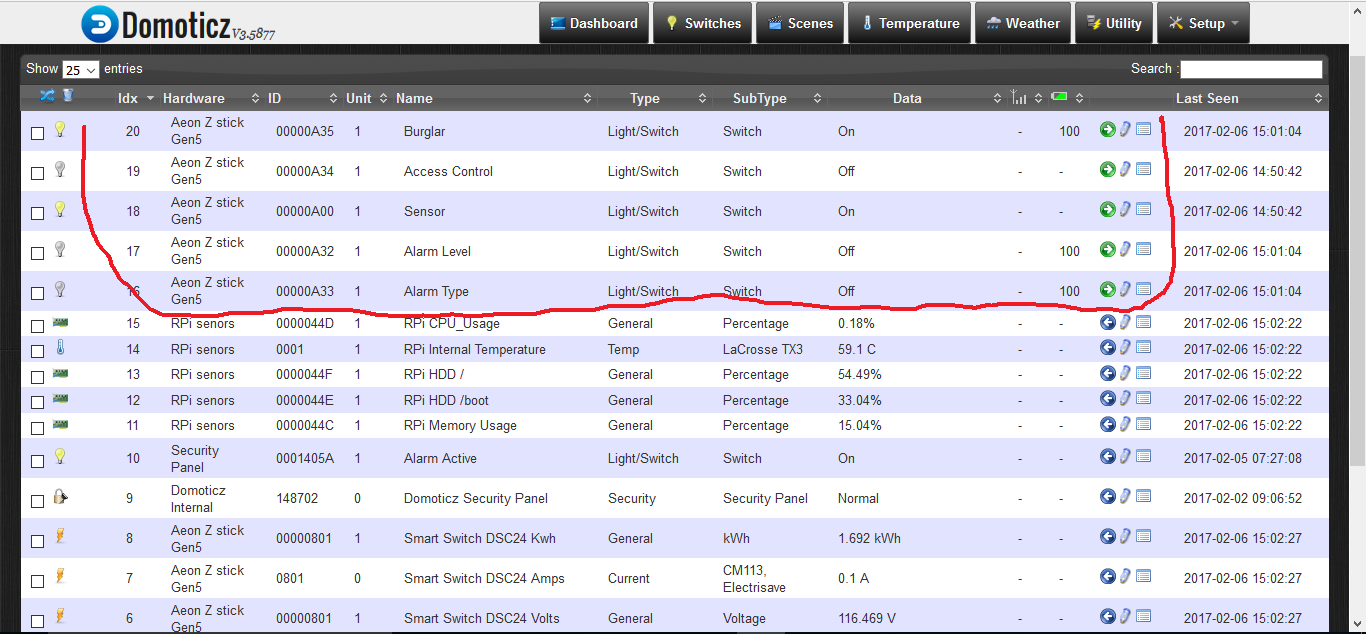This screenshot has height=634, width=1366.
Task: Click the pencil icon for Alarm Type row
Action: (1125, 289)
